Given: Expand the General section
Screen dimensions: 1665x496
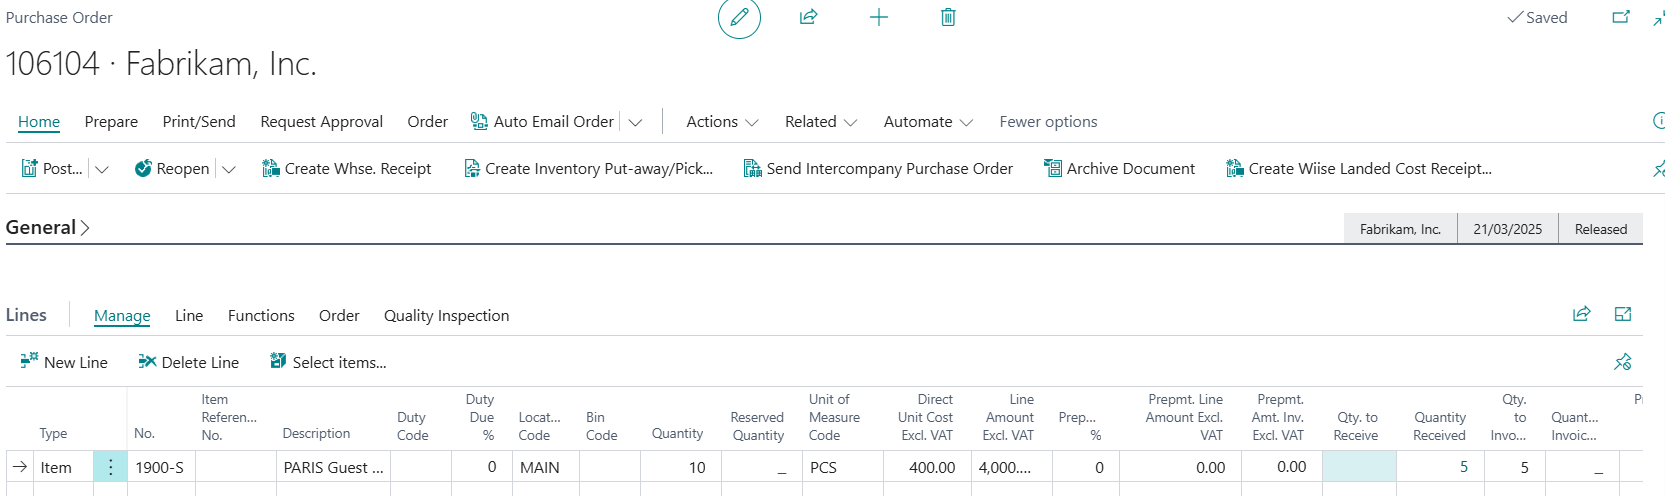Looking at the screenshot, I should 47,227.
